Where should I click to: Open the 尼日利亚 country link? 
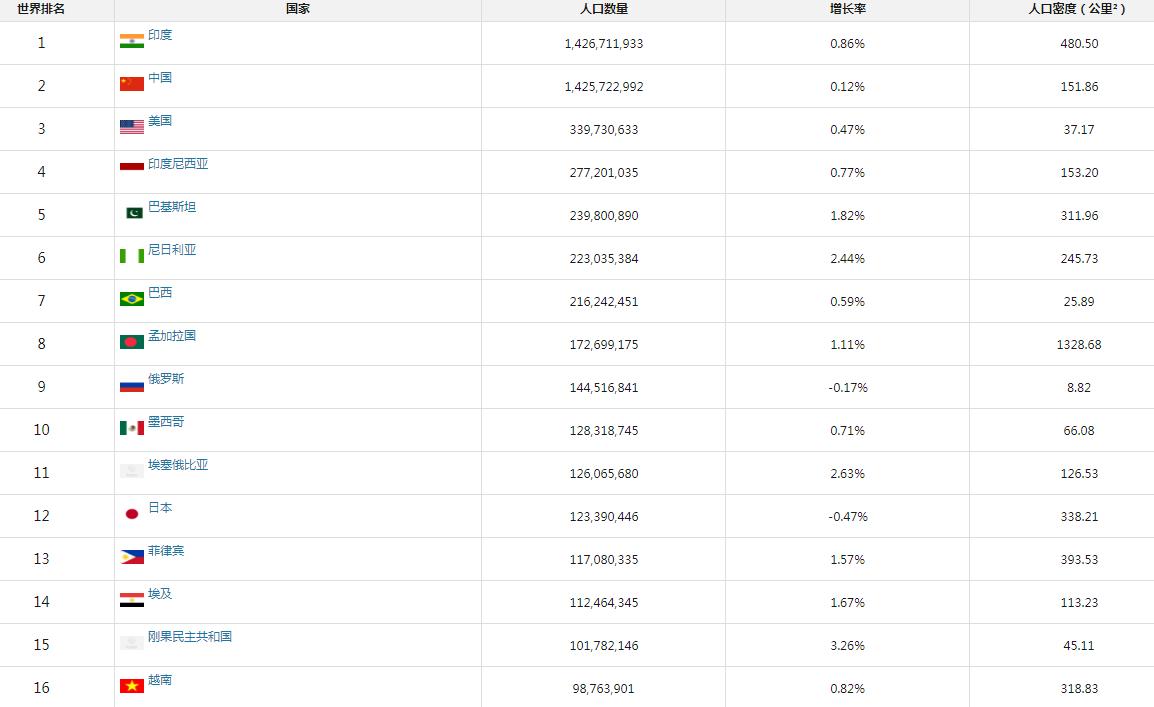pos(172,250)
